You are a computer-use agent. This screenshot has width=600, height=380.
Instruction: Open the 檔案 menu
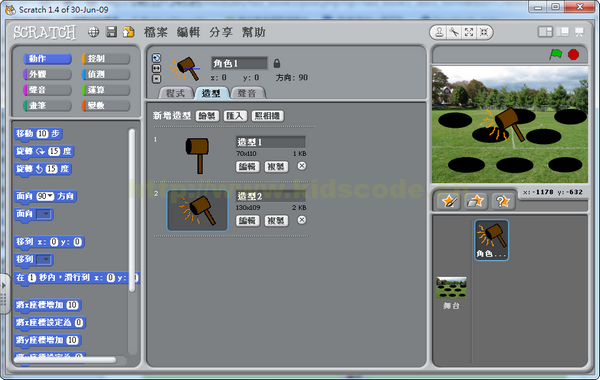pyautogui.click(x=156, y=32)
